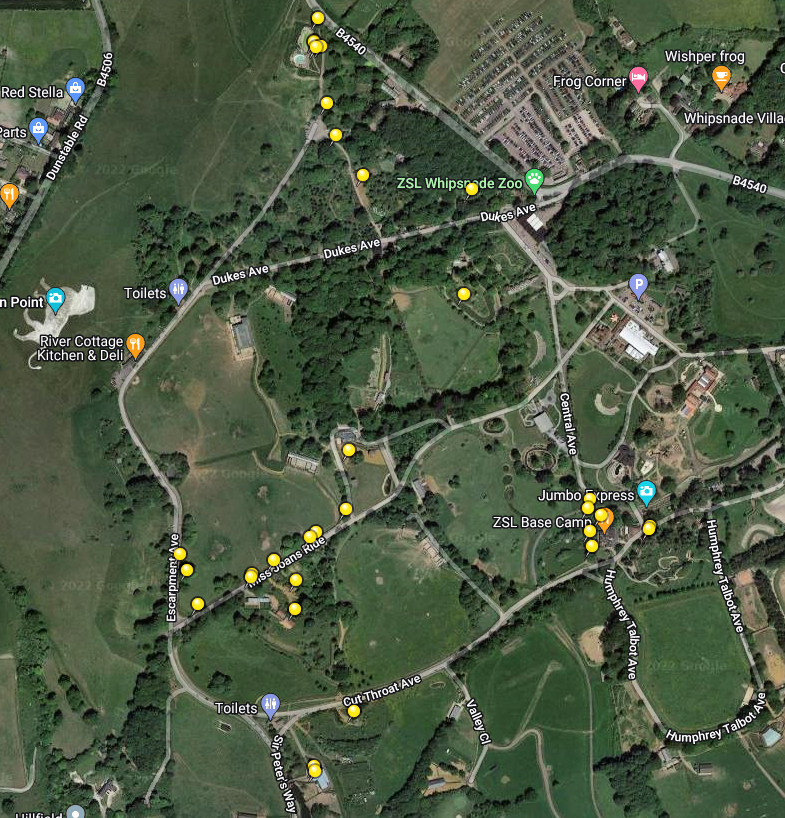Select the orange restaurant pin near Dunstable Rd
This screenshot has height=818, width=785.
coord(9,196)
